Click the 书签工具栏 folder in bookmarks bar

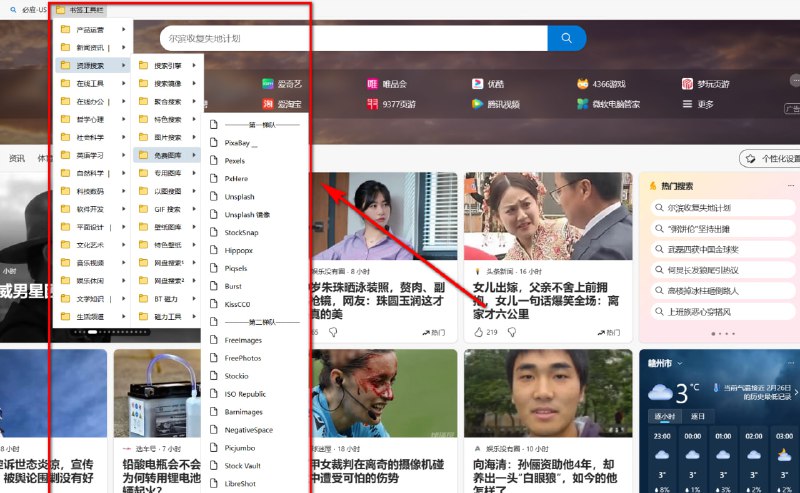pos(80,10)
